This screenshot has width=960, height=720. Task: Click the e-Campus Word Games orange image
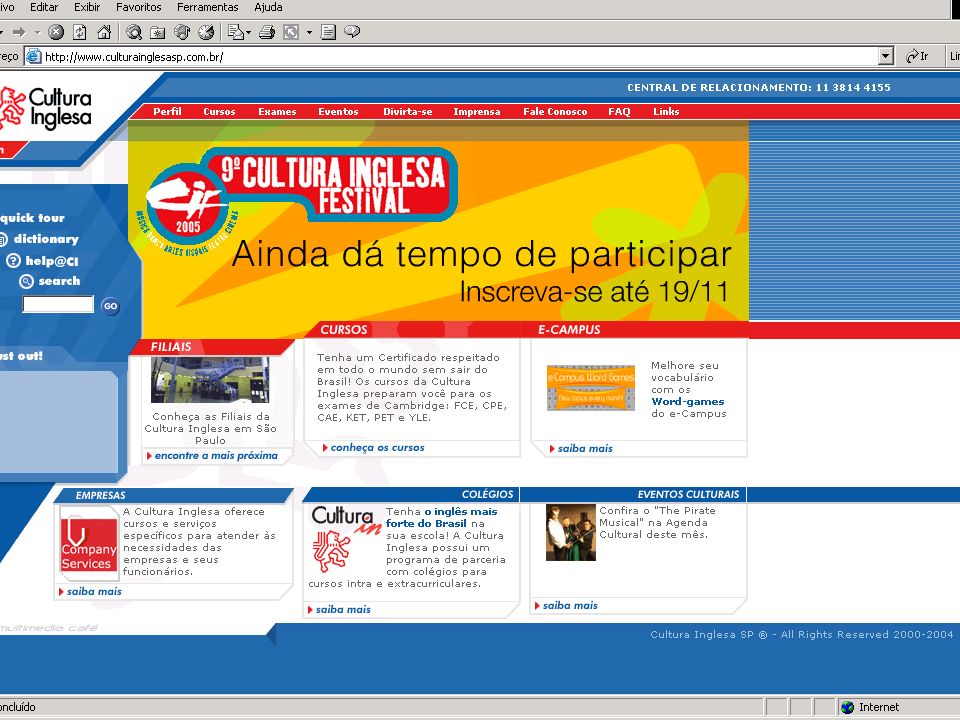point(590,388)
